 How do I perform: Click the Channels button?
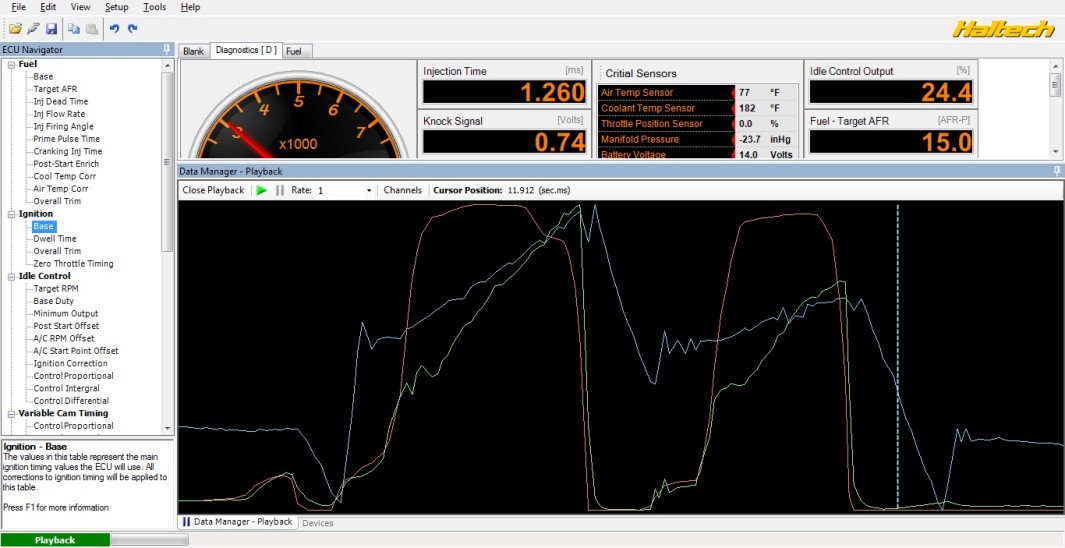coord(402,190)
